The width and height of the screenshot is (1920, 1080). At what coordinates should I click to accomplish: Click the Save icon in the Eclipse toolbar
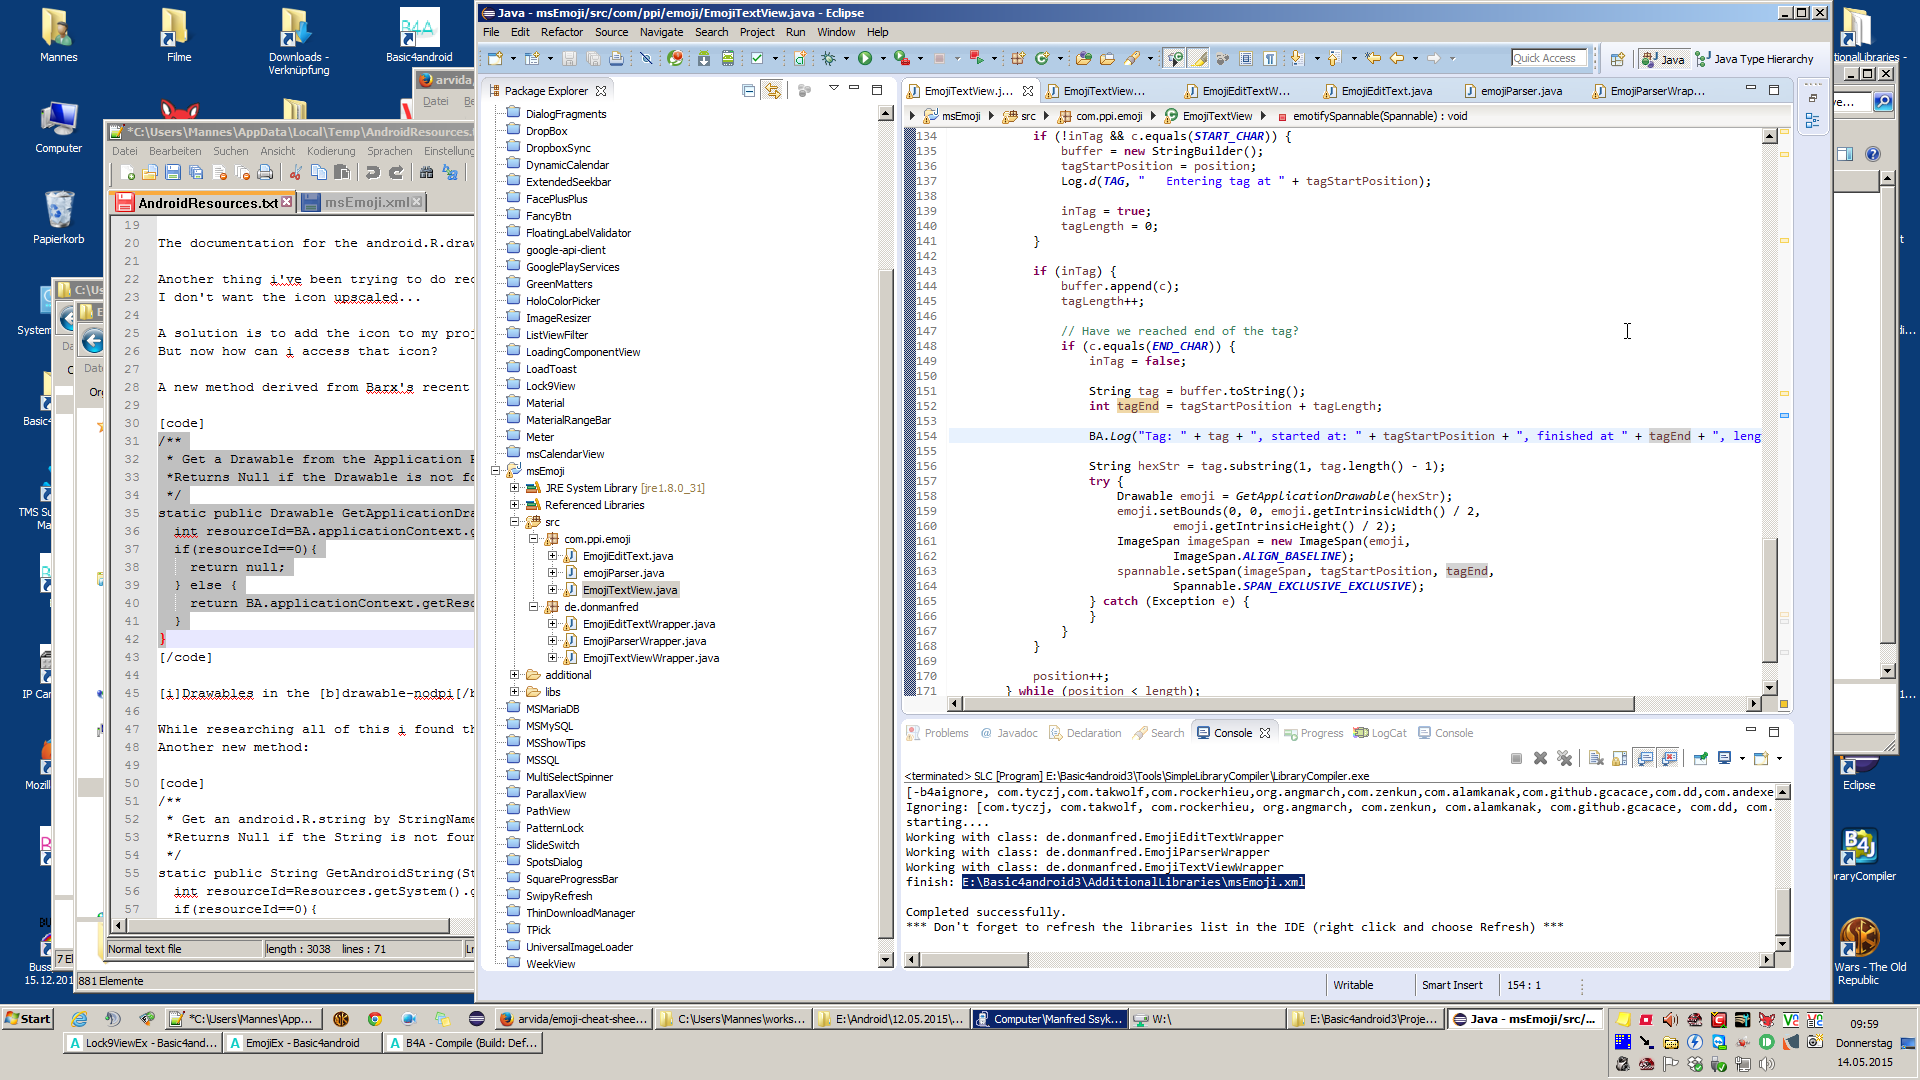click(569, 59)
